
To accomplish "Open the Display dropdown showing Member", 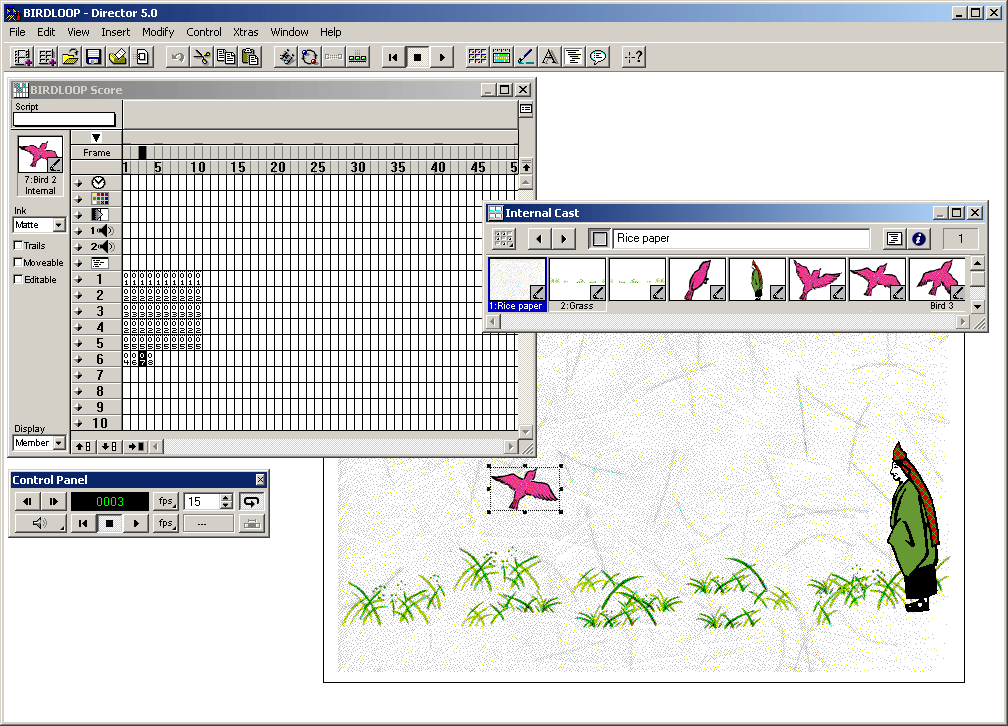I will coord(39,443).
